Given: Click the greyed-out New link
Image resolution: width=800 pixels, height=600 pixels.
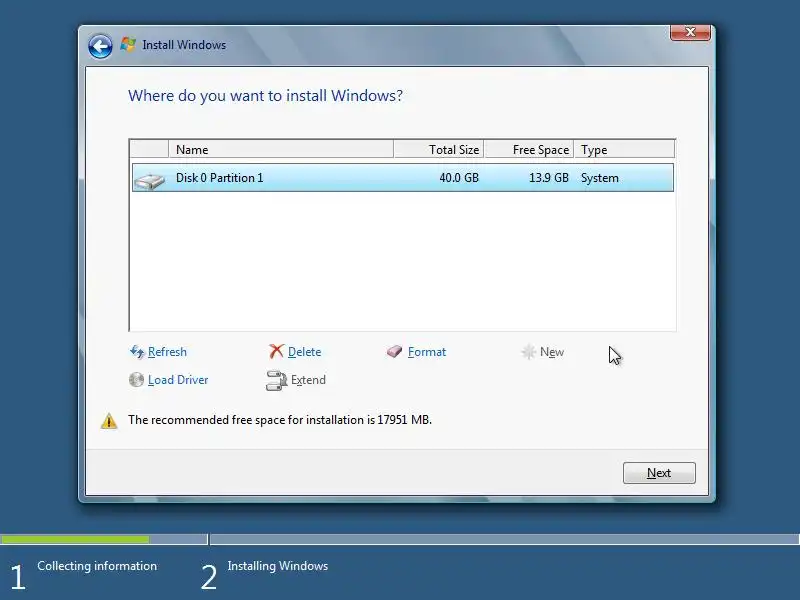Looking at the screenshot, I should pyautogui.click(x=552, y=352).
